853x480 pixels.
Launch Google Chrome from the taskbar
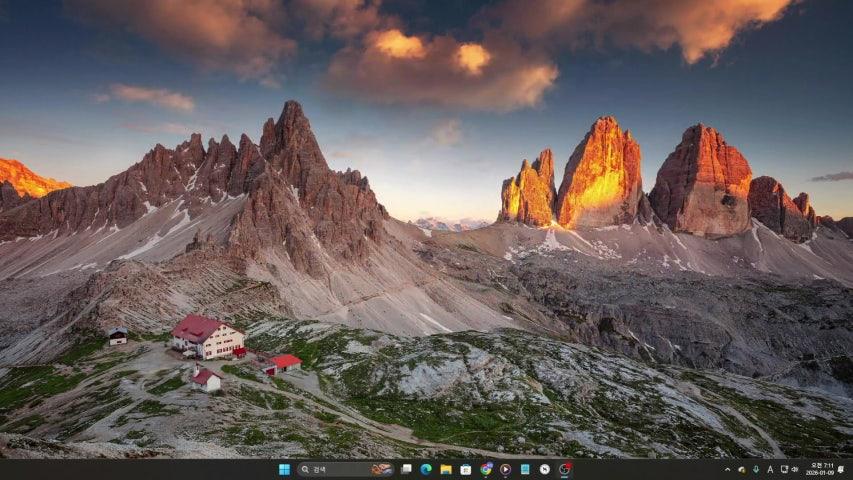[486, 469]
